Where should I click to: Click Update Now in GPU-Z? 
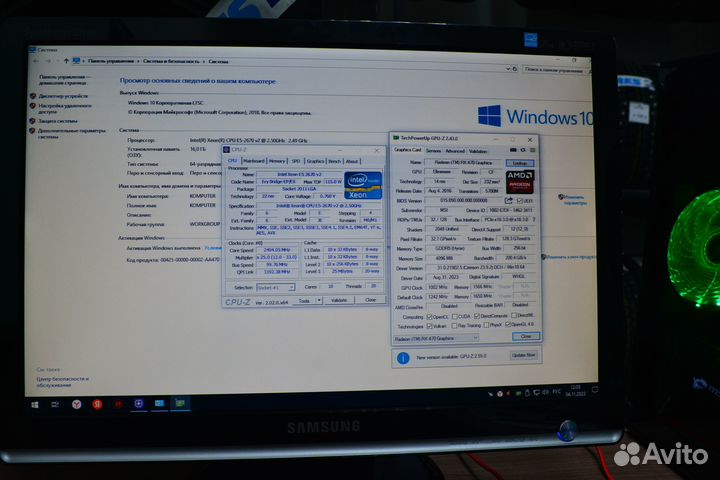(523, 355)
